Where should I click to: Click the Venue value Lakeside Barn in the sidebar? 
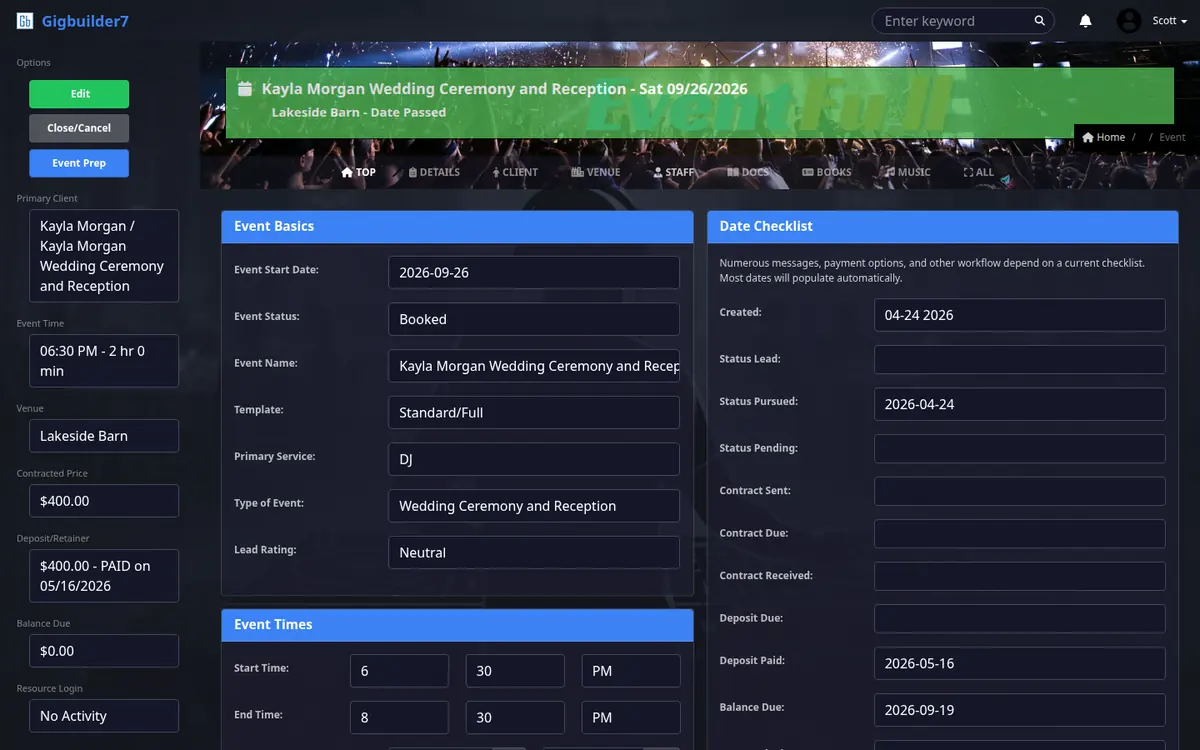(104, 436)
